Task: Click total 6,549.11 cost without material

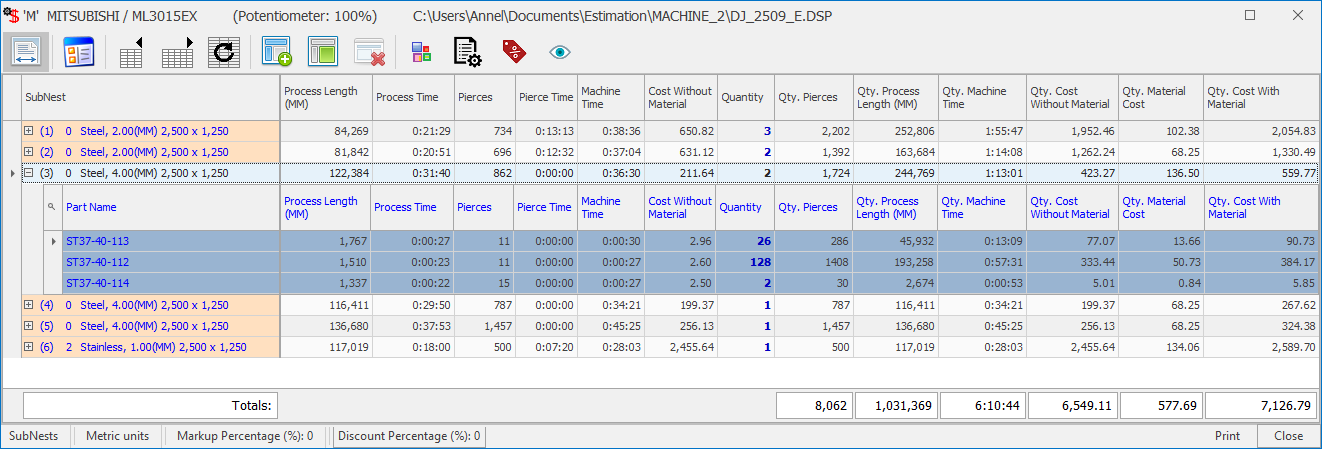Action: point(1072,406)
